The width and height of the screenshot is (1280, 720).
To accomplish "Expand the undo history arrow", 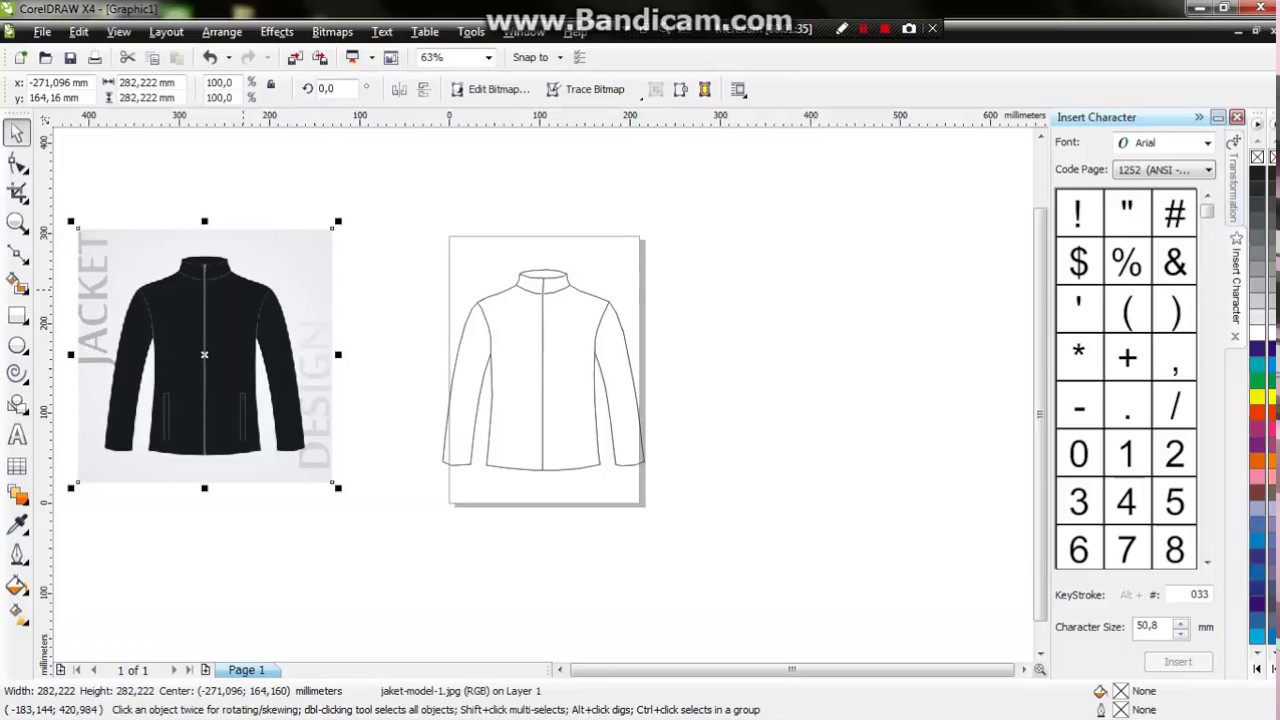I will click(x=228, y=58).
